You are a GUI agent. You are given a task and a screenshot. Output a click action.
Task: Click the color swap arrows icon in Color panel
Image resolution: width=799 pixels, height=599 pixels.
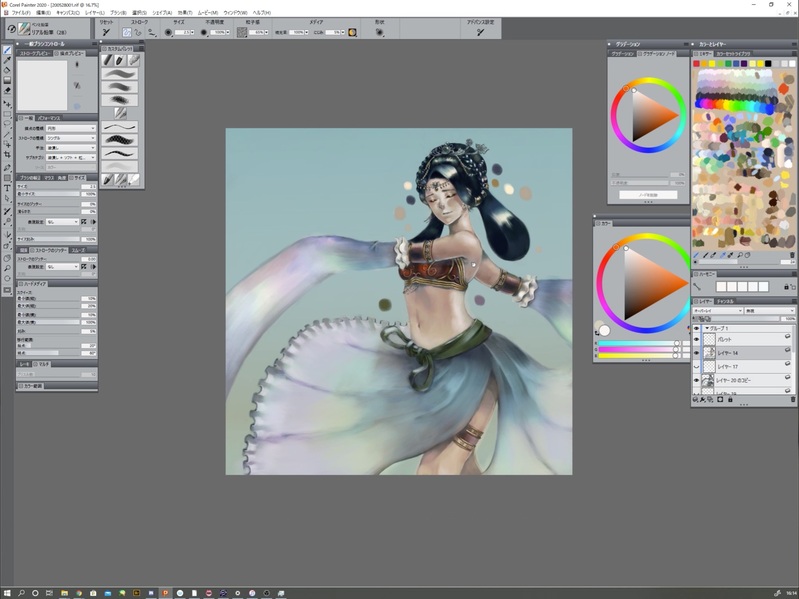597,333
